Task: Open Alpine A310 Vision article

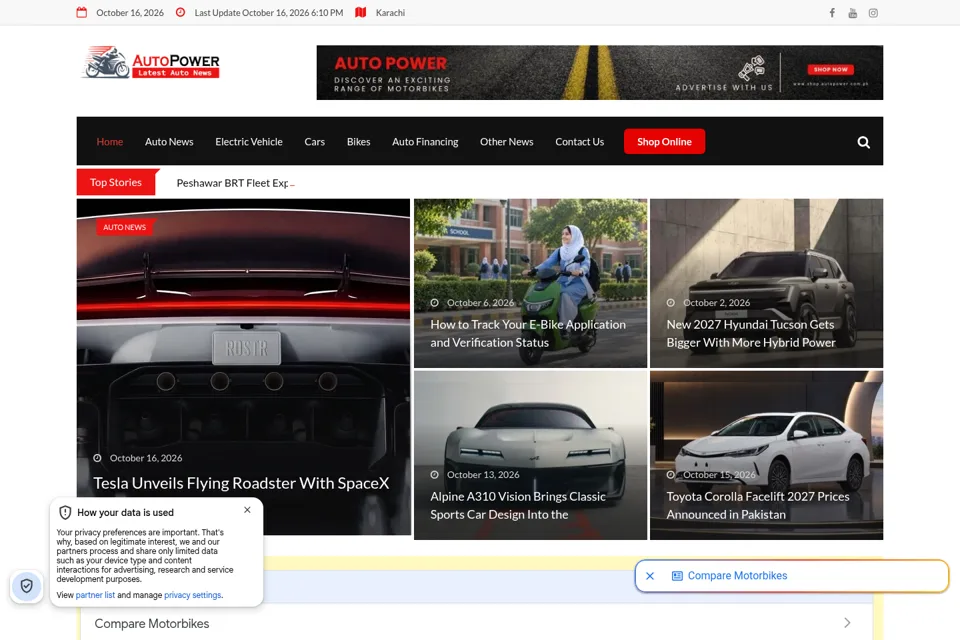Action: (x=518, y=505)
